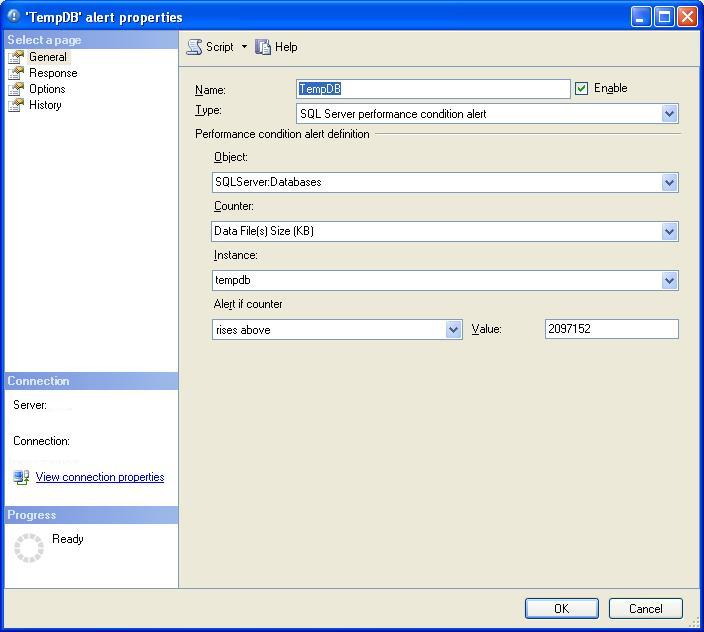704x632 pixels.
Task: Click the 'Ready' status text
Action: pyautogui.click(x=68, y=539)
